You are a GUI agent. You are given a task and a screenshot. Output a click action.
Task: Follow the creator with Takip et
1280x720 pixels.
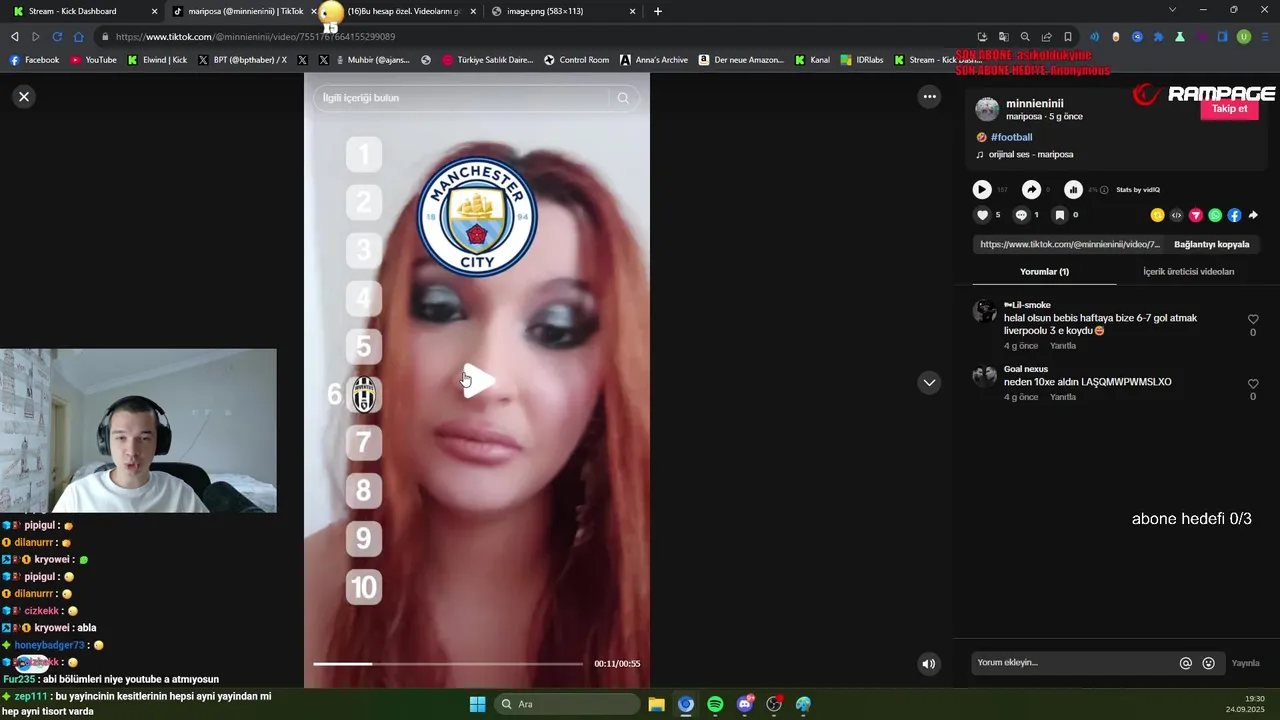(1229, 109)
